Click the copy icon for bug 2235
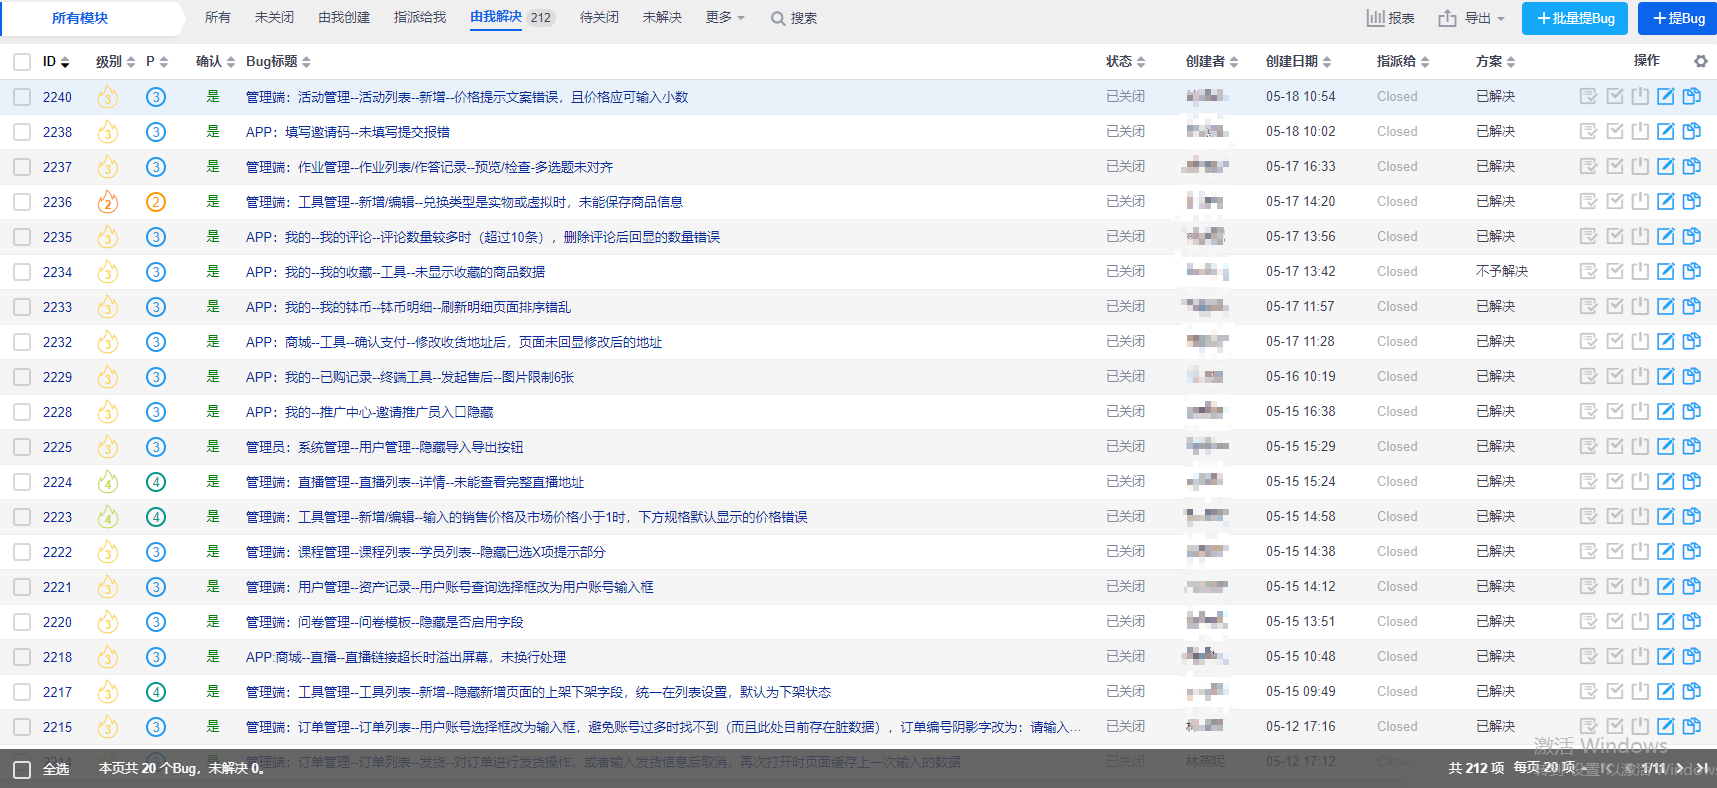 point(1691,237)
